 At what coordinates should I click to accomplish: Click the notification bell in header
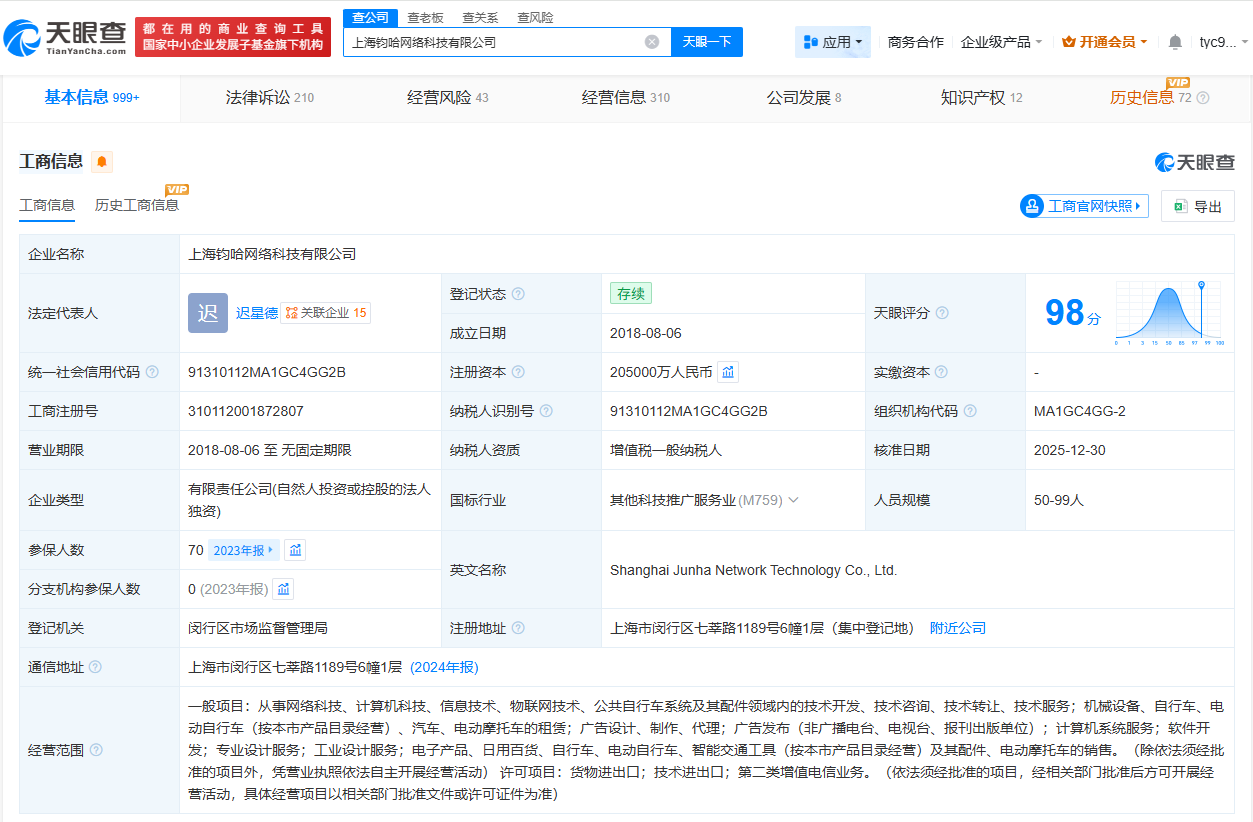1175,42
